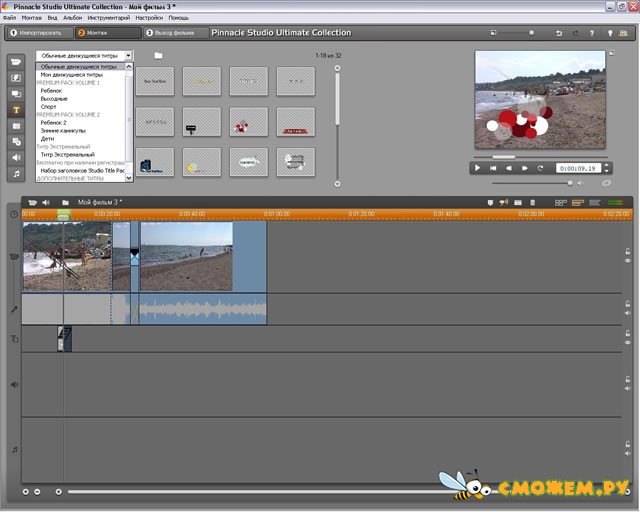Open the Вид menu

point(52,18)
